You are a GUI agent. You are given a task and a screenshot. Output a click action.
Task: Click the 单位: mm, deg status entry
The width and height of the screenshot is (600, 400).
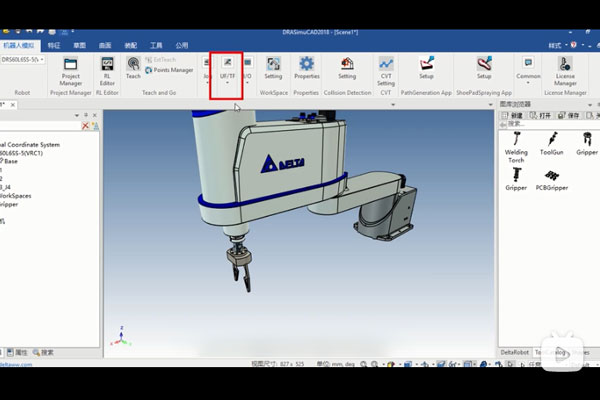click(336, 364)
